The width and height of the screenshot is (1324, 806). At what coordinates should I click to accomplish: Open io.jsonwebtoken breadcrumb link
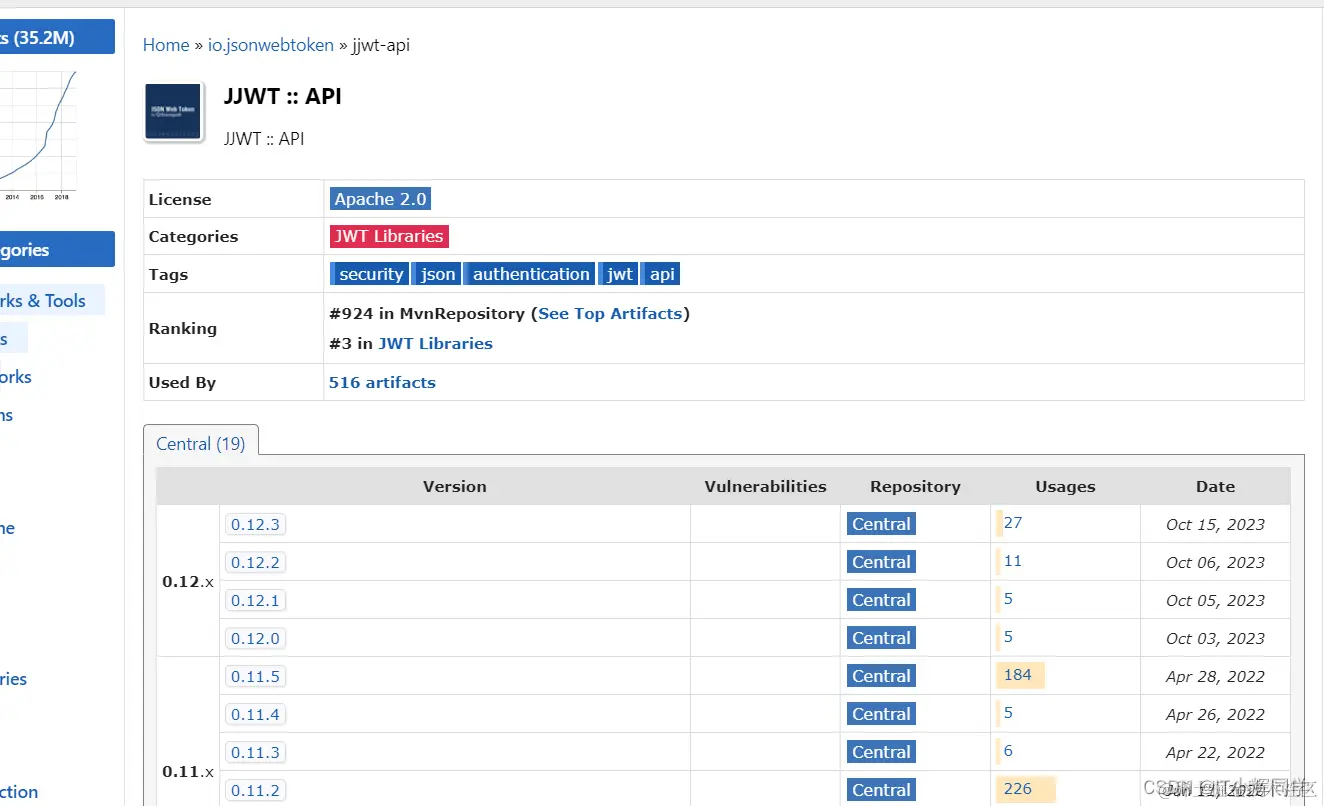(271, 45)
